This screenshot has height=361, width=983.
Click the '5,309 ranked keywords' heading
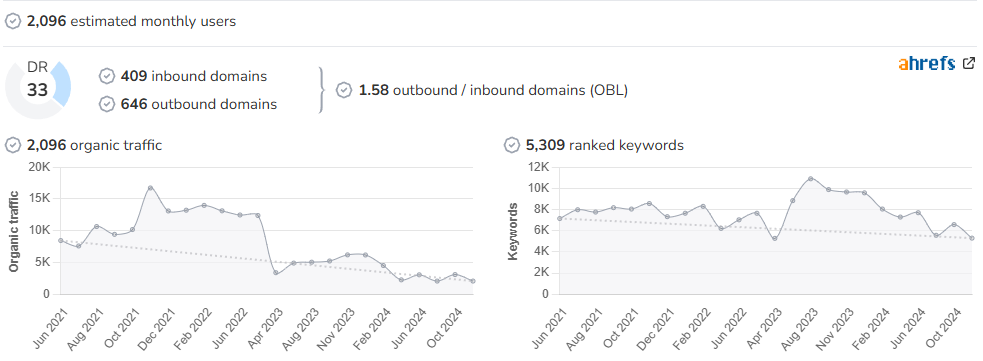(605, 145)
